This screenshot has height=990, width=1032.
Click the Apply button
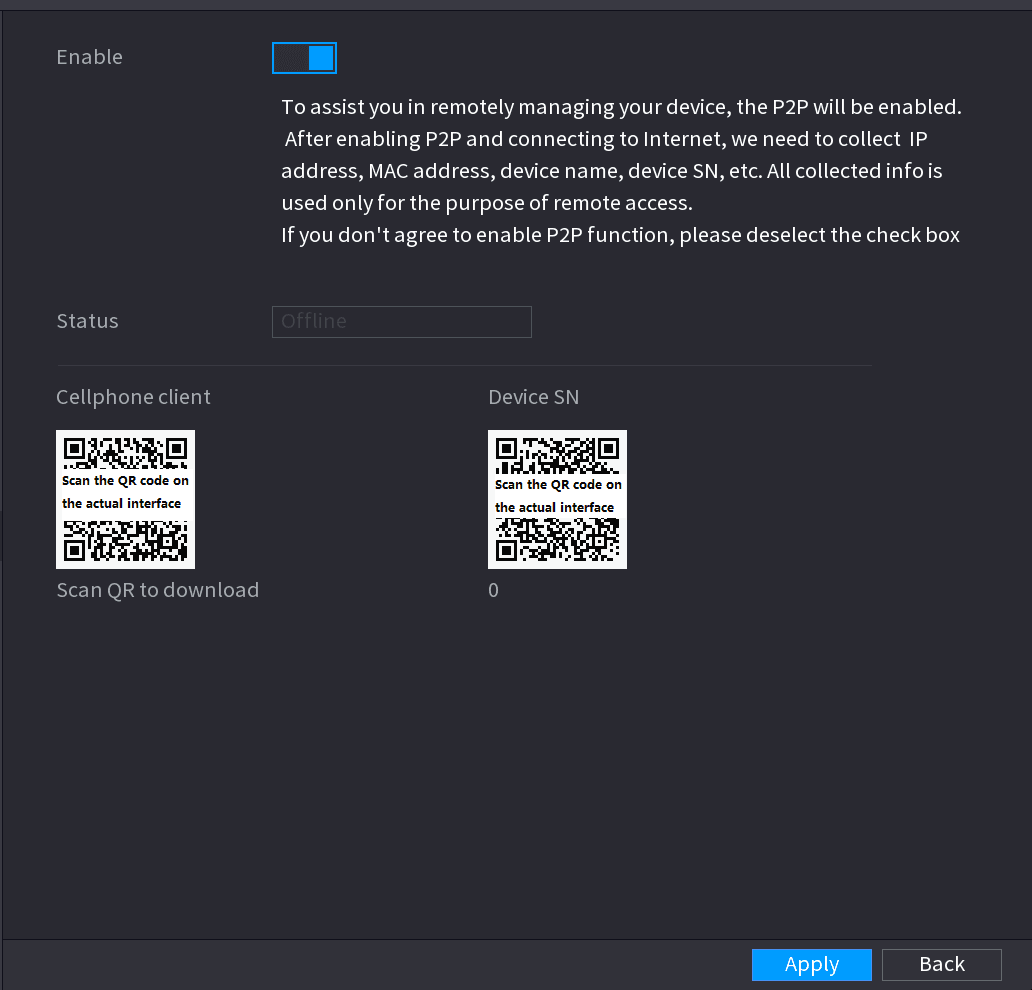click(x=812, y=964)
